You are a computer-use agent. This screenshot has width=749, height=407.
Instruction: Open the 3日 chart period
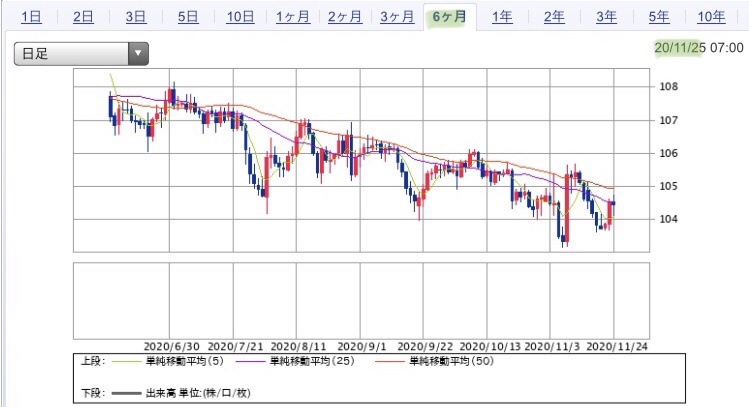pos(136,17)
